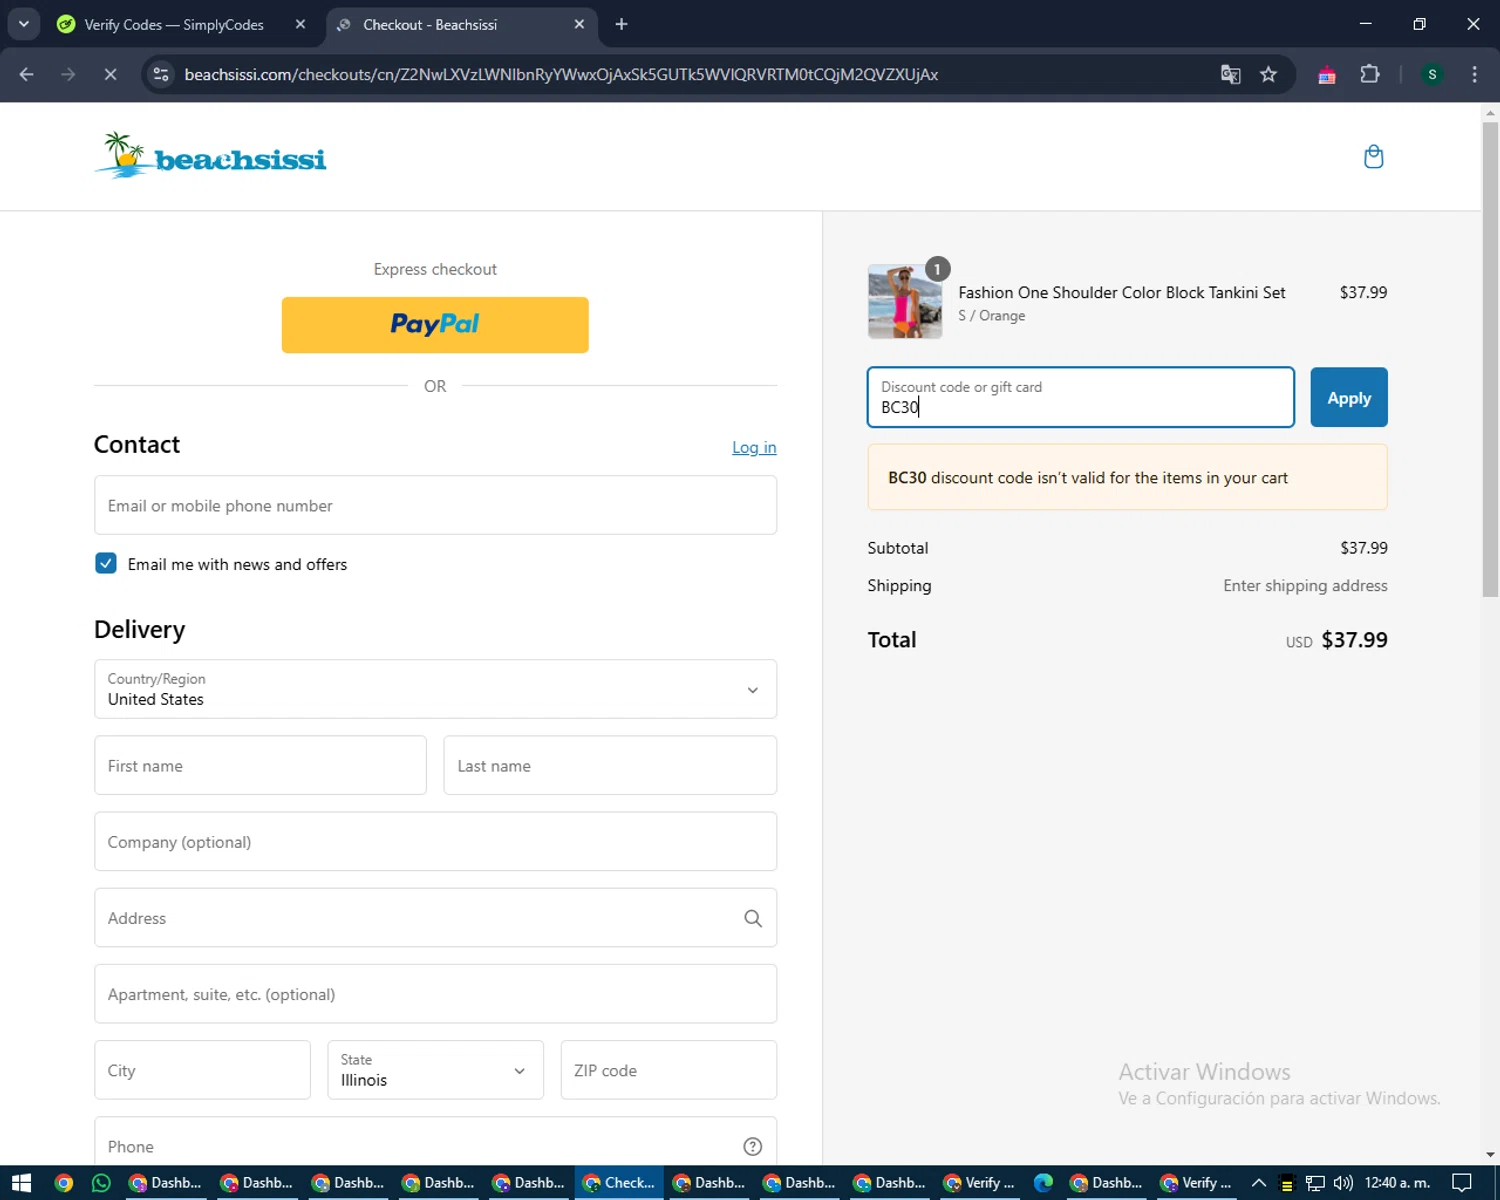Focus the Discount code or gift card field
The image size is (1500, 1200).
tap(1081, 397)
